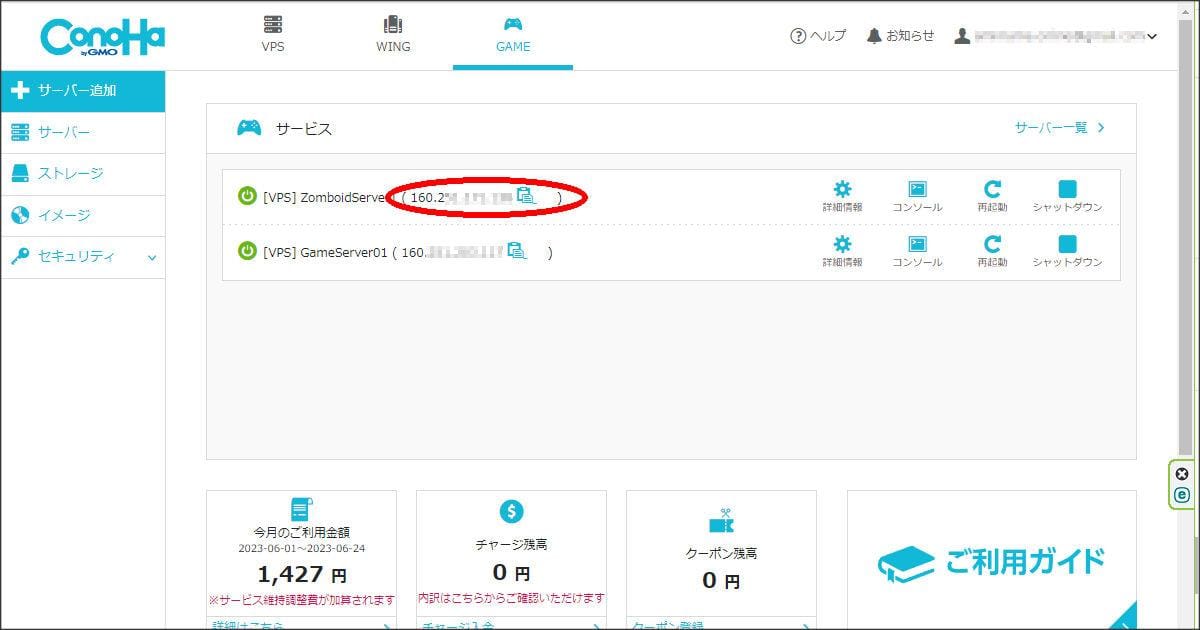Image resolution: width=1200 pixels, height=630 pixels.
Task: Close the side widget with the X icon
Action: pos(1182,474)
